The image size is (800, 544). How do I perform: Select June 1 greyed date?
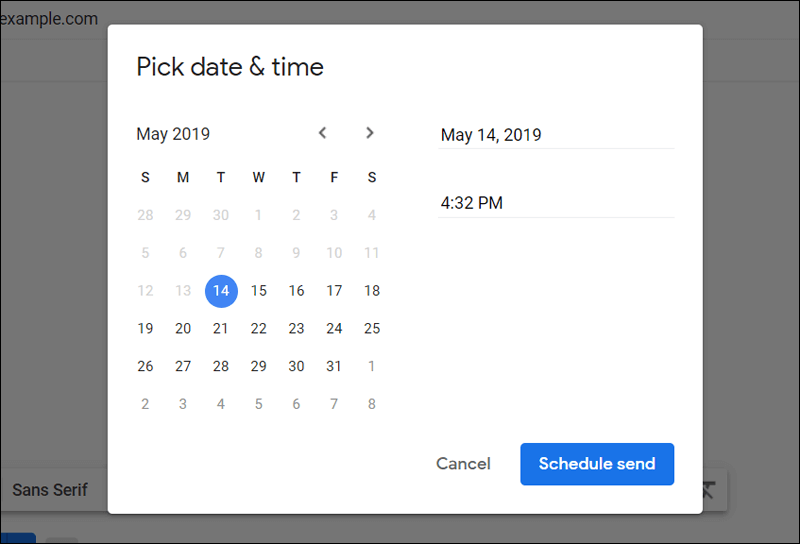[372, 366]
